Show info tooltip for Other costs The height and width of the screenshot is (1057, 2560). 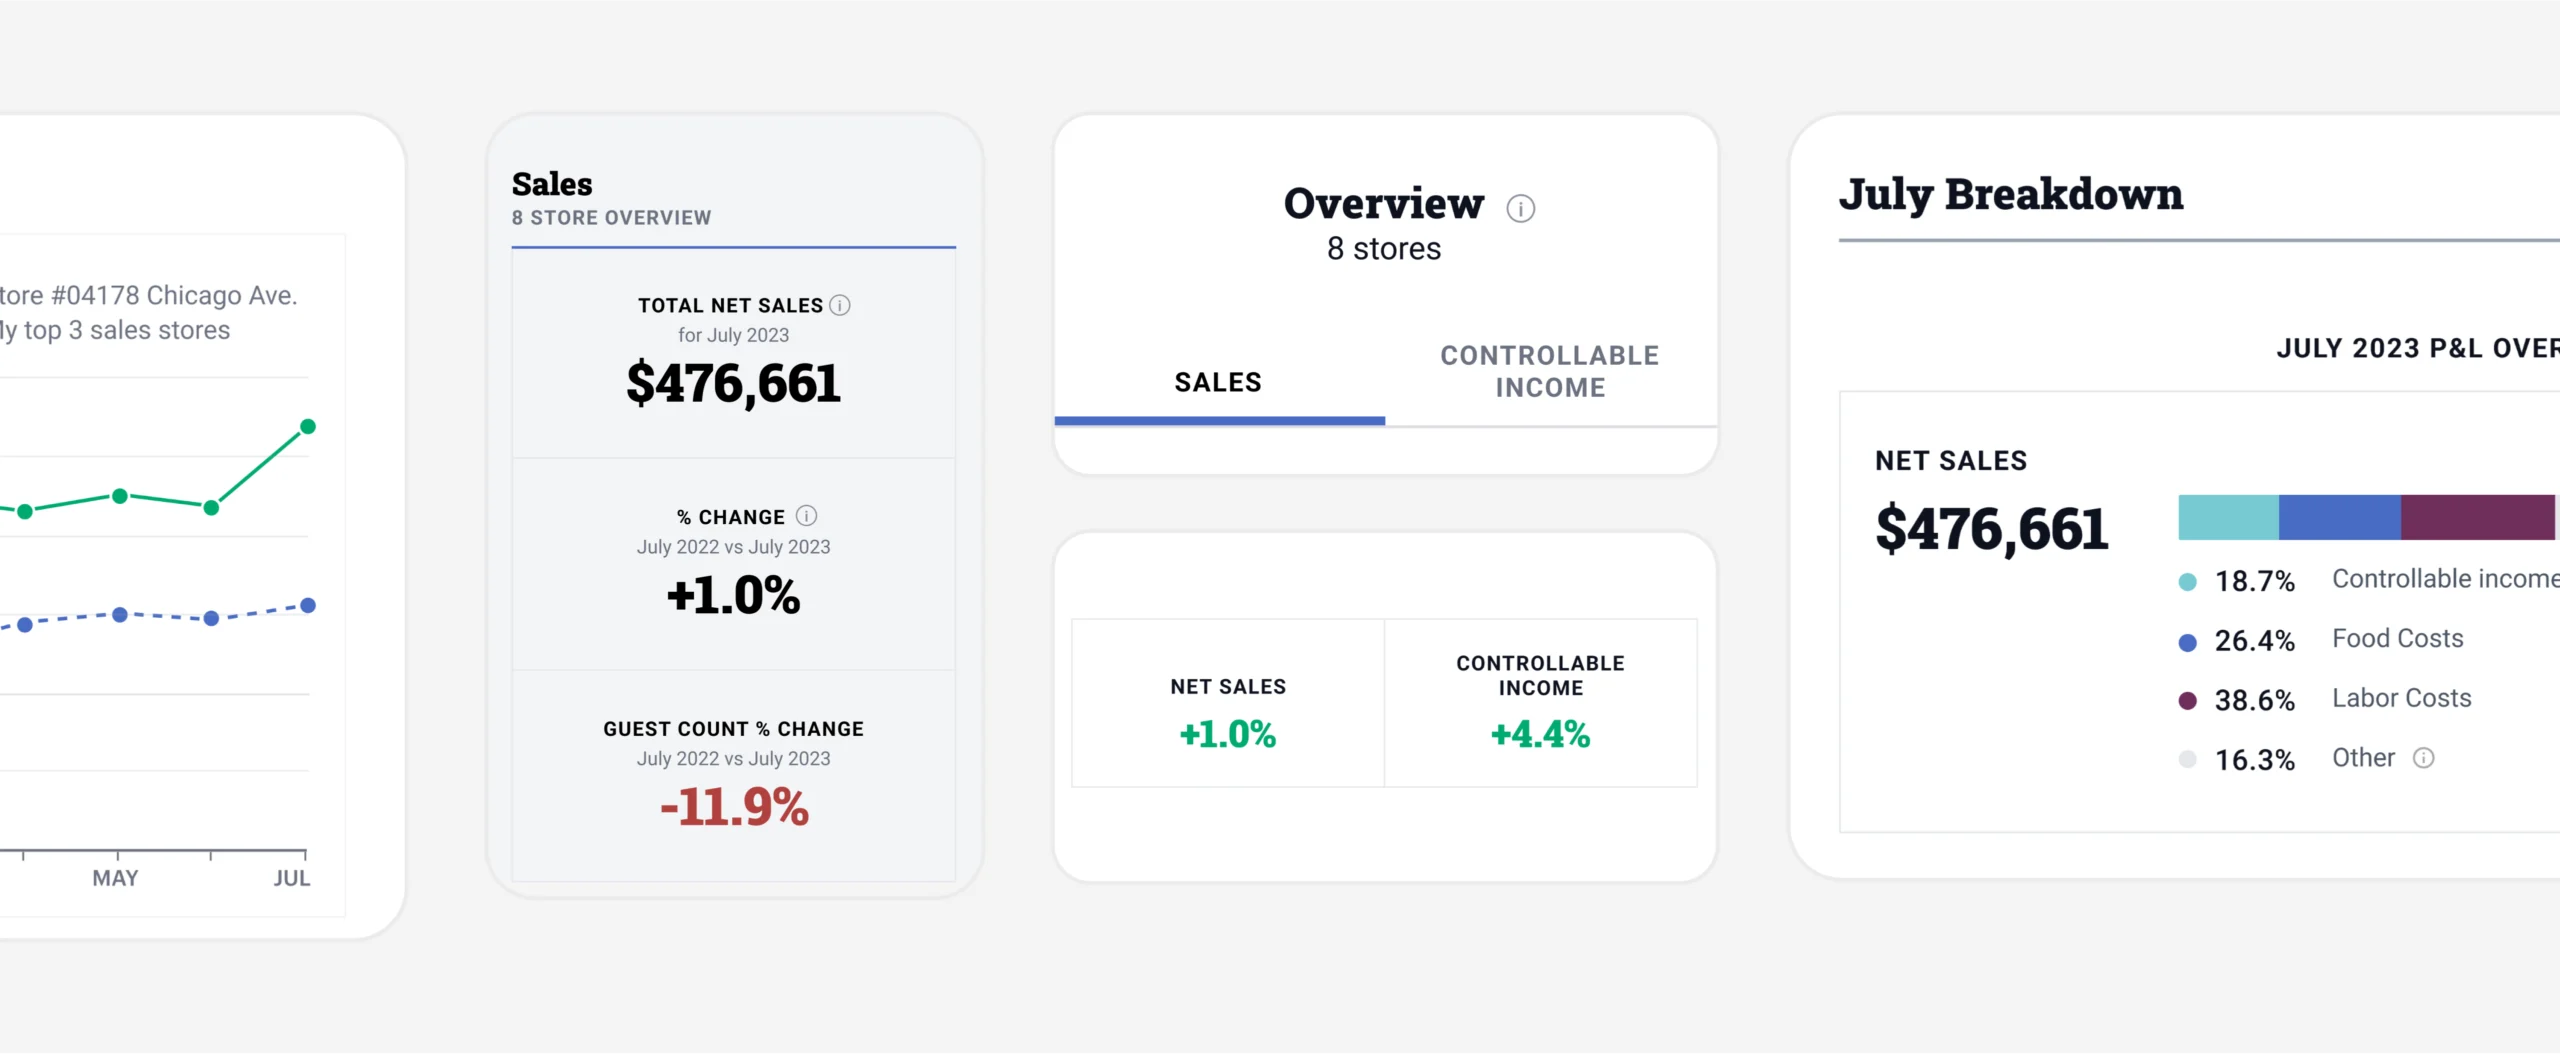(2424, 758)
